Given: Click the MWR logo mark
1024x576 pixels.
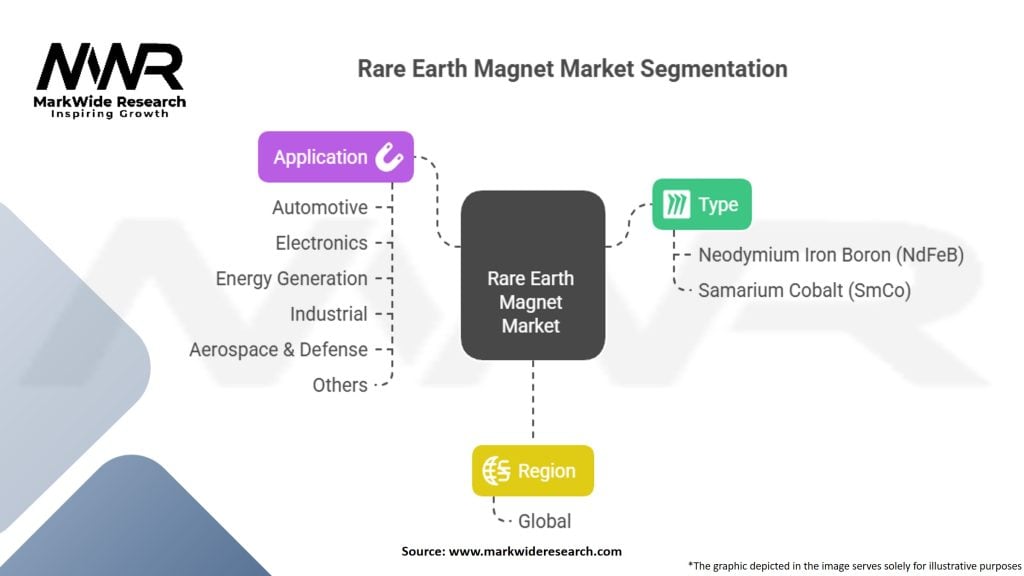Looking at the screenshot, I should (x=110, y=67).
